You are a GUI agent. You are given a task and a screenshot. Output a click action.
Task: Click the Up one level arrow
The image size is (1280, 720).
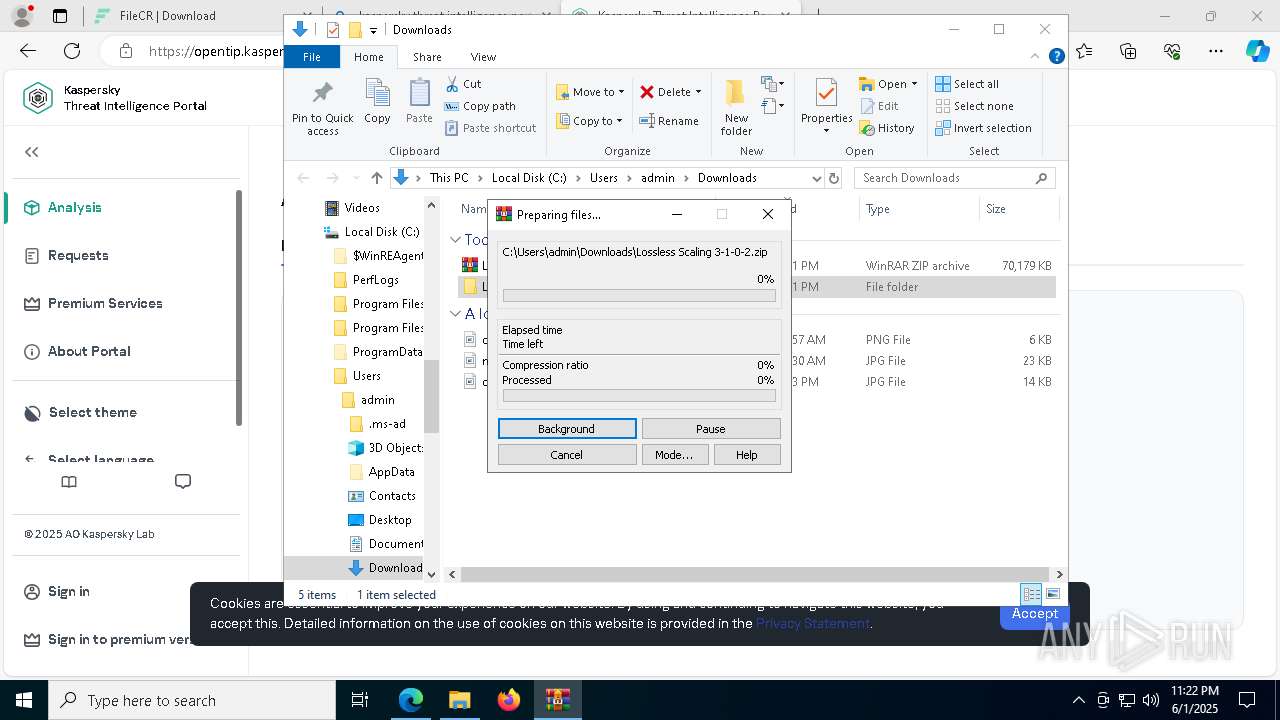(x=376, y=178)
